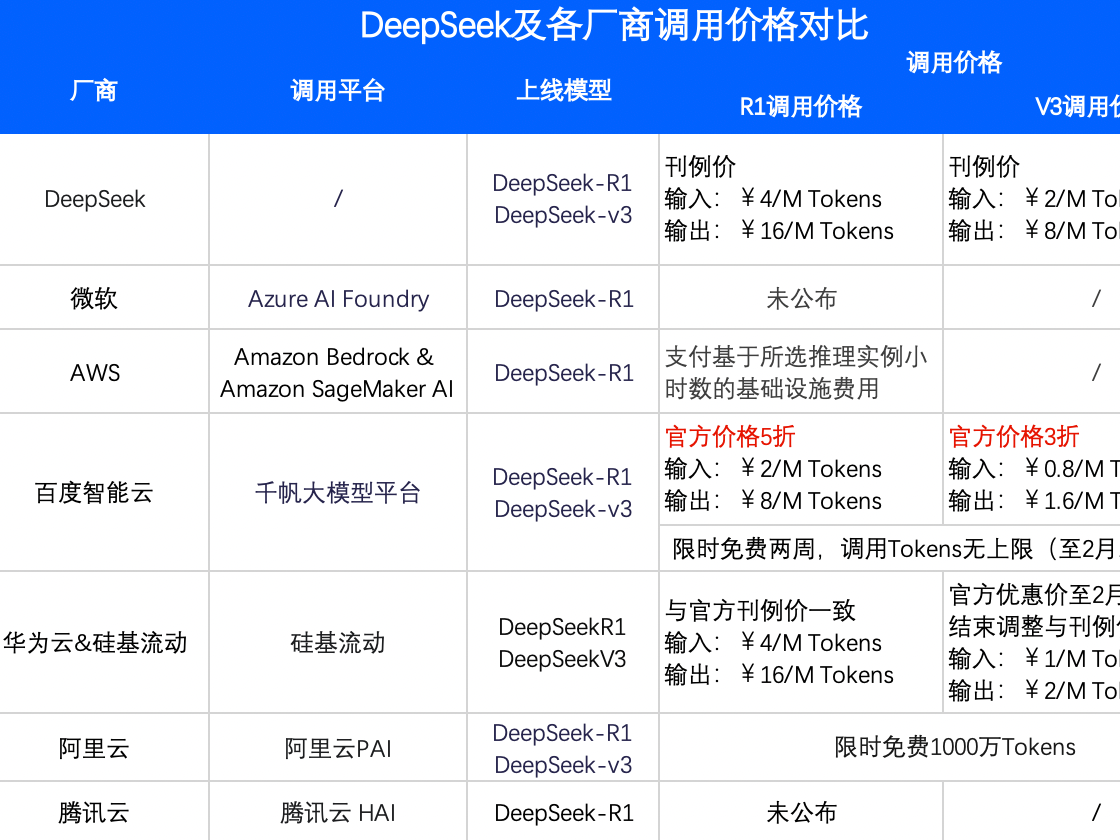Click "DeepSeek-R1" in the 微软 row
Viewport: 1120px width, 840px height.
pyautogui.click(x=564, y=299)
